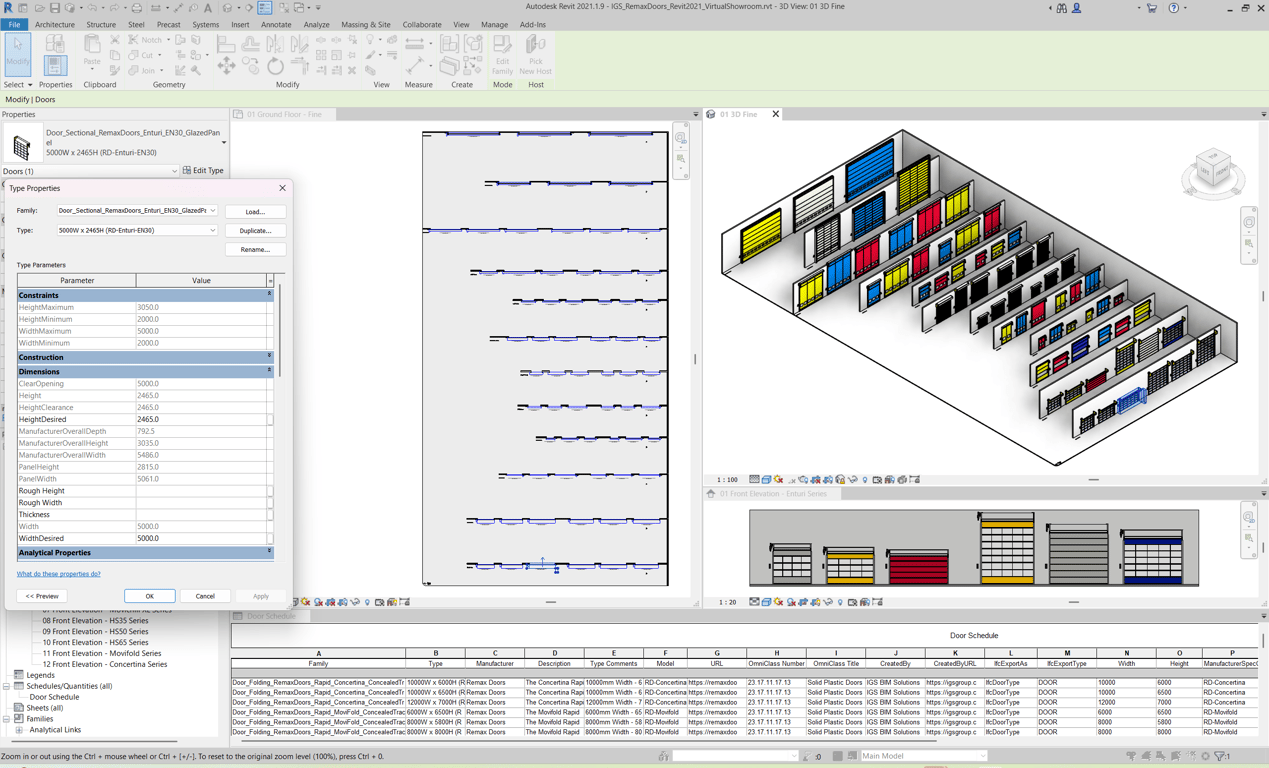Image resolution: width=1269 pixels, height=768 pixels.
Task: Collapse the Constraints parameter group
Action: pos(269,295)
